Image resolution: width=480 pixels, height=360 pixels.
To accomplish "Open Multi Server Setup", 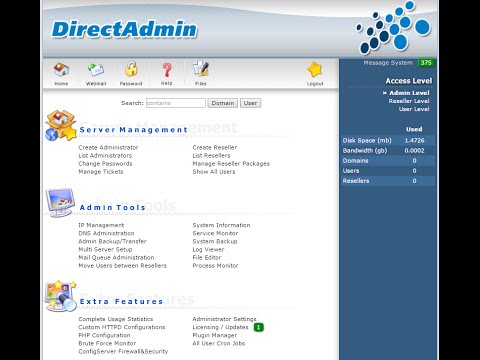I will click(x=105, y=249).
